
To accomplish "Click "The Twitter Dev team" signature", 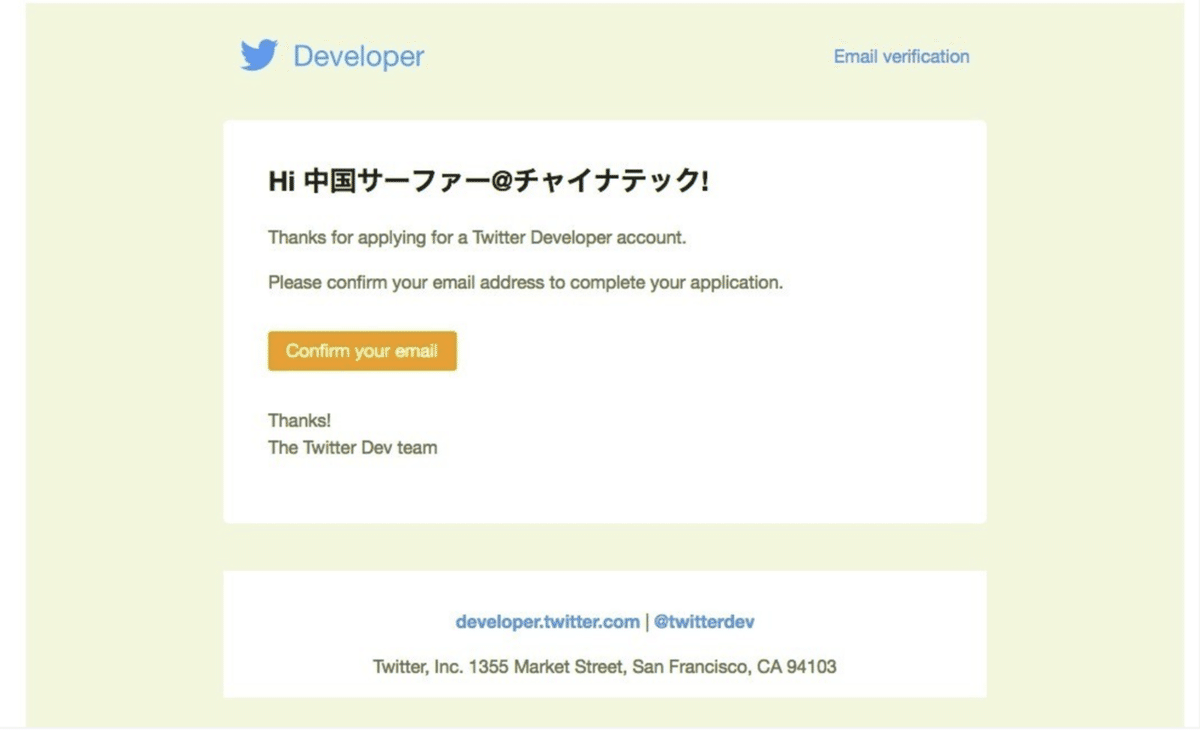I will coord(352,448).
